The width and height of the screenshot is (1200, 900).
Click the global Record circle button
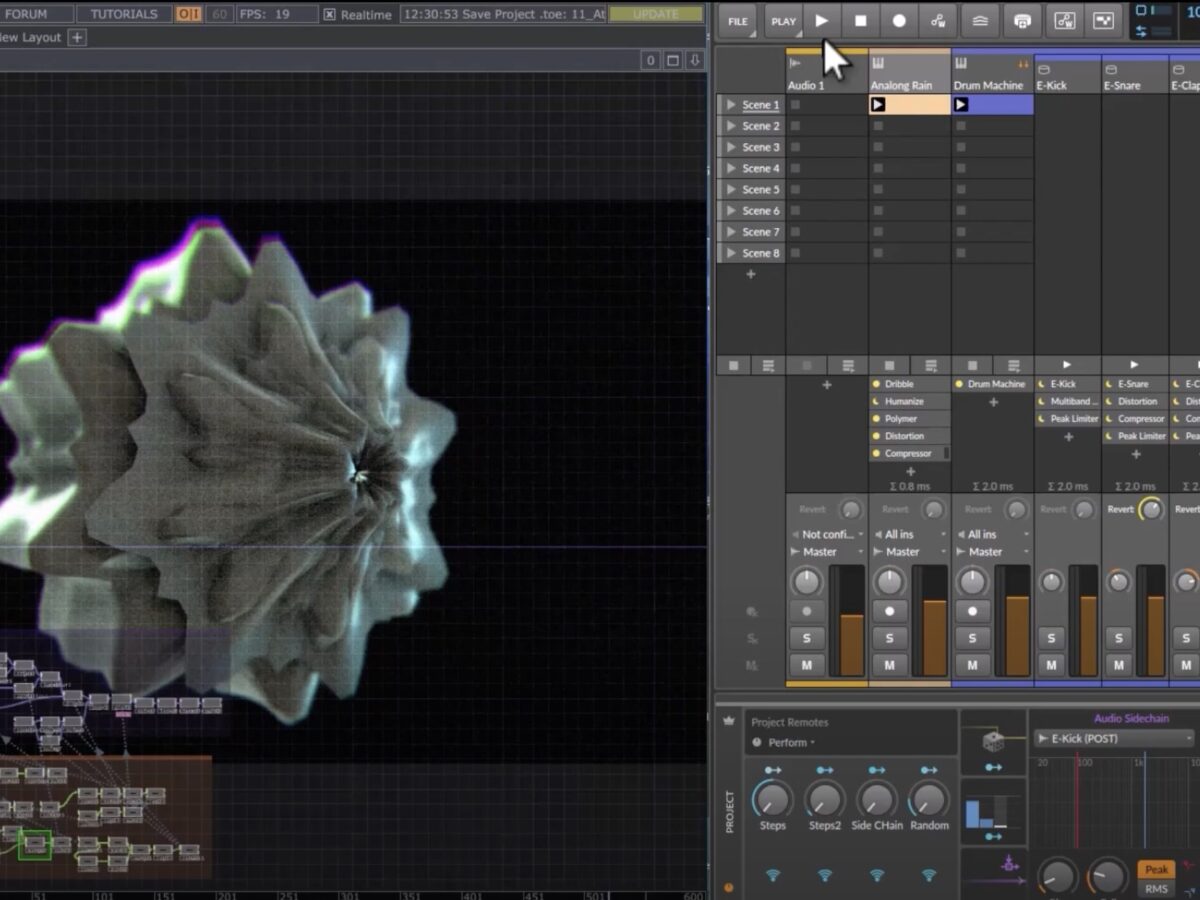point(899,21)
